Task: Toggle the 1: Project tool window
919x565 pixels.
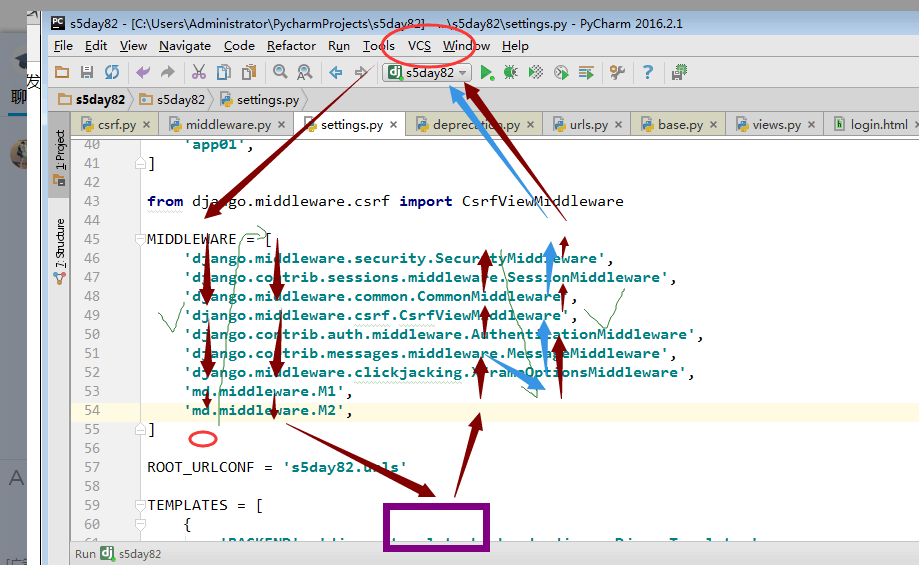Action: [59, 157]
